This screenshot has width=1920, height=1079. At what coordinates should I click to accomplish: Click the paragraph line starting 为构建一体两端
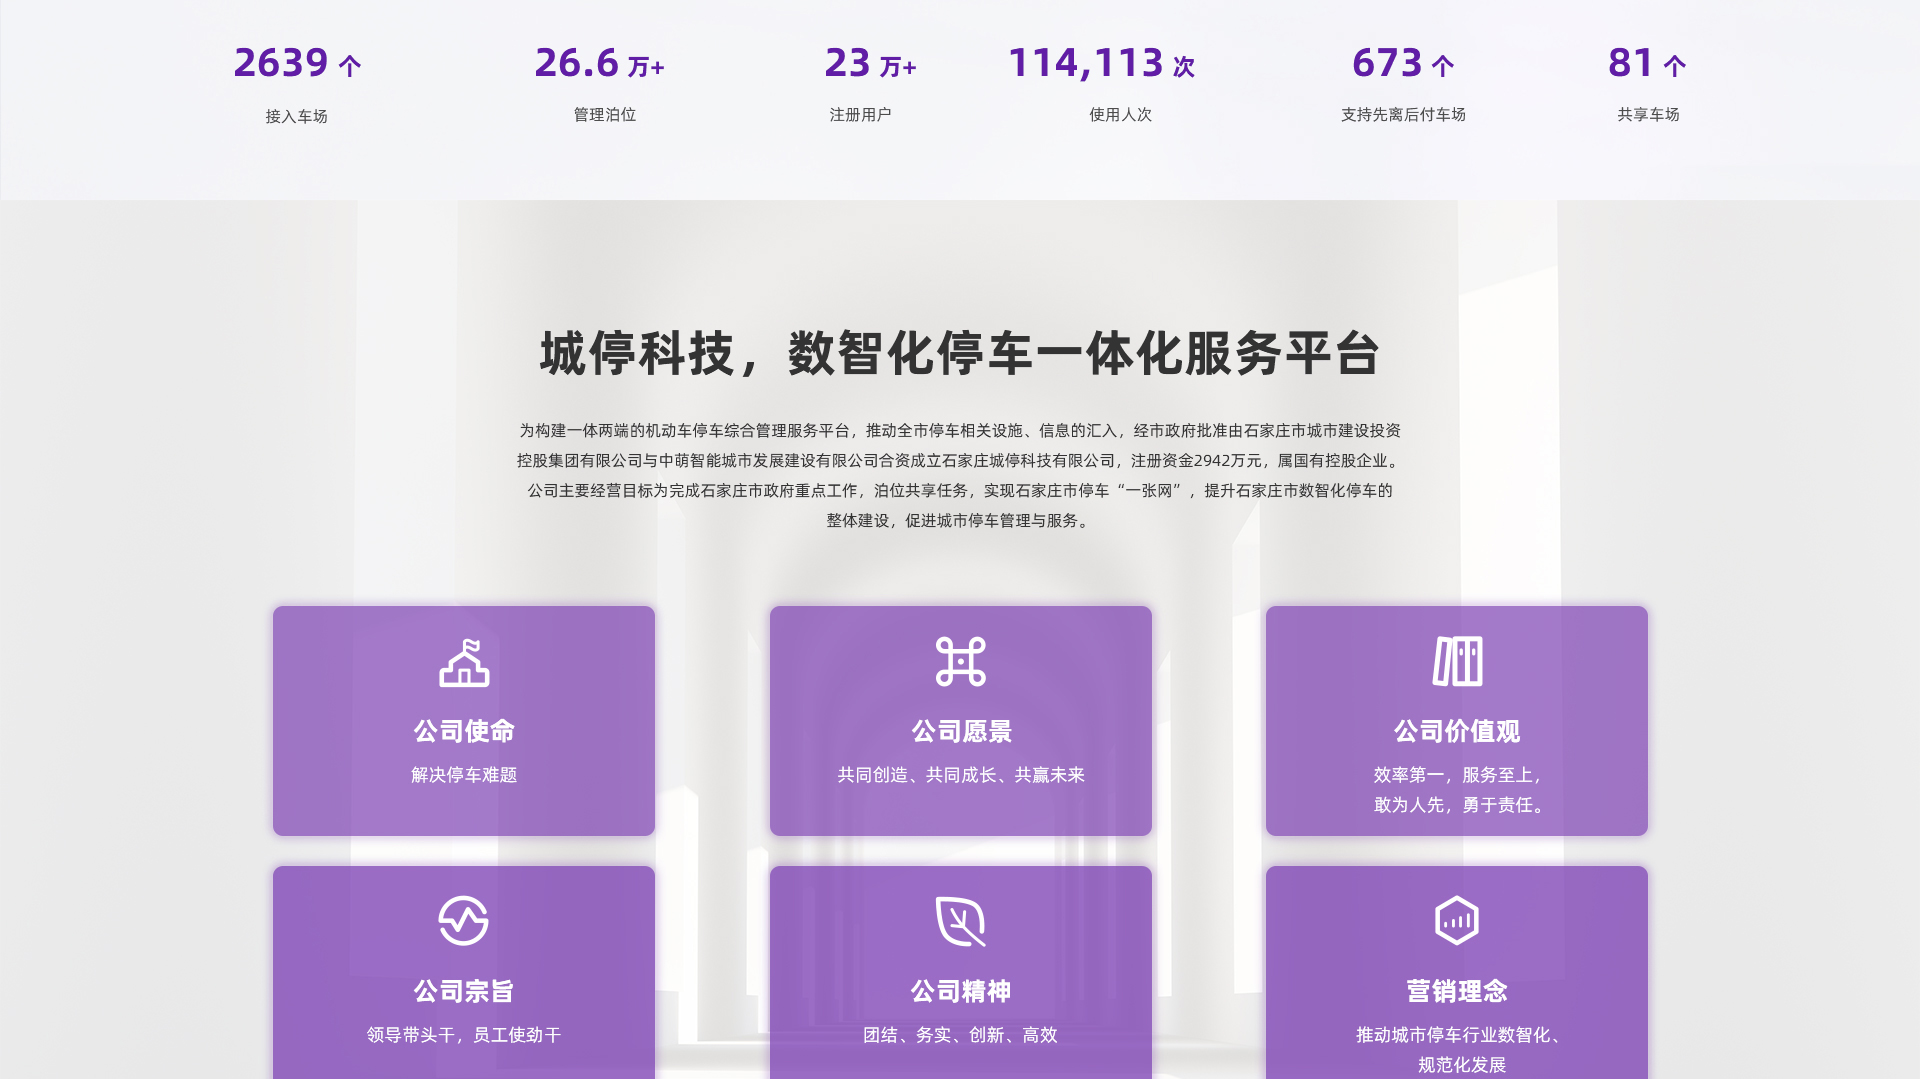[x=960, y=431]
